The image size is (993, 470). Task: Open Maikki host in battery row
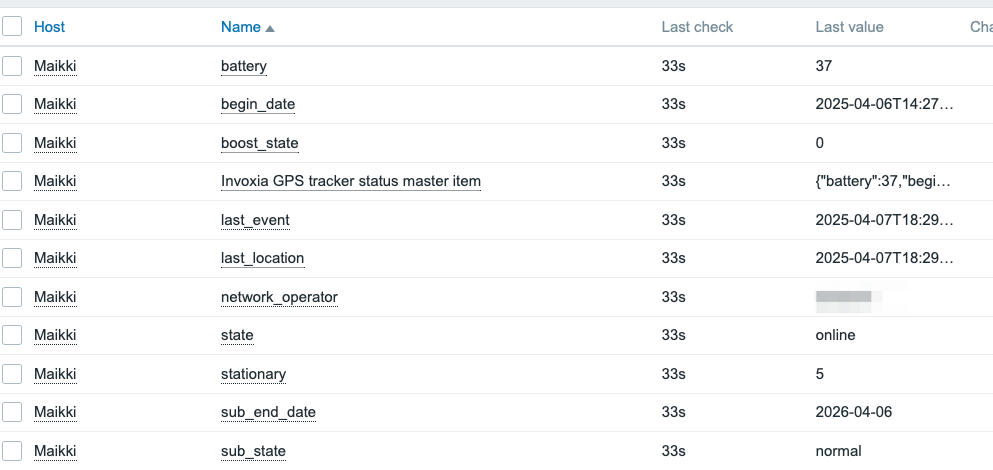pyautogui.click(x=55, y=66)
